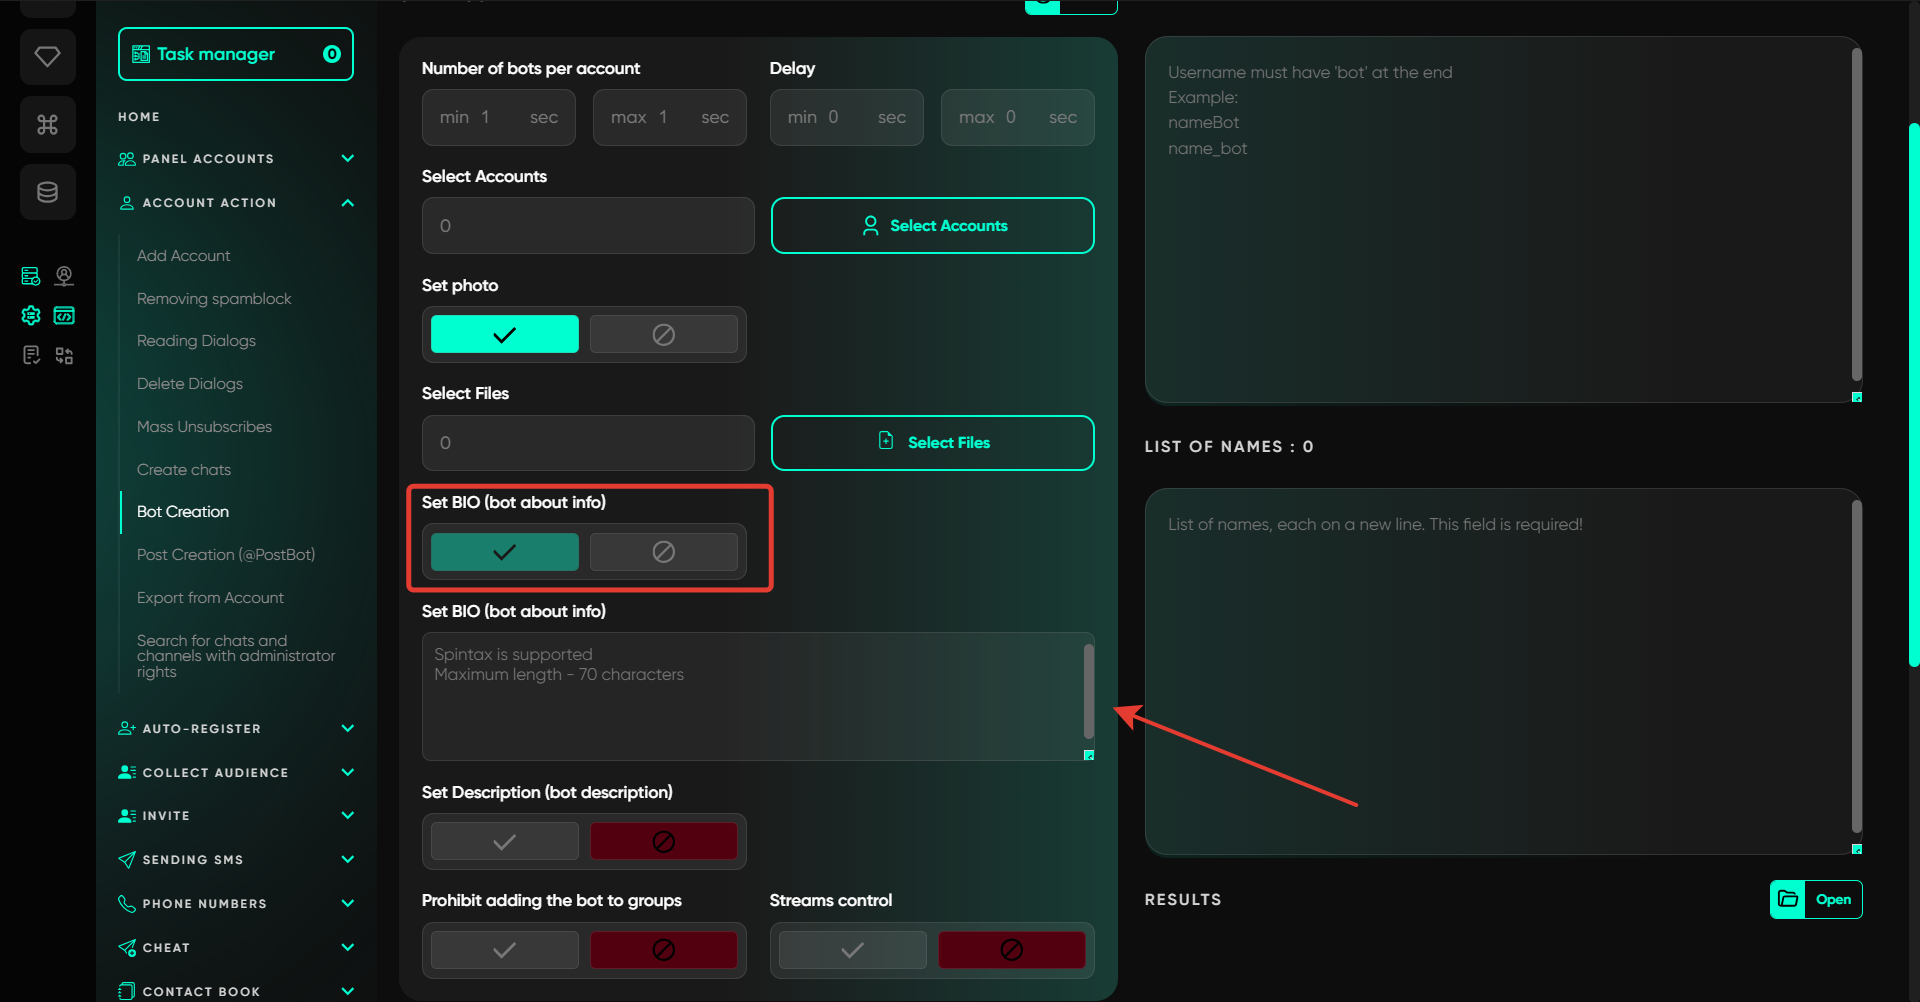Click the user profile pin sidebar icon
This screenshot has height=1002, width=1920.
click(x=64, y=276)
